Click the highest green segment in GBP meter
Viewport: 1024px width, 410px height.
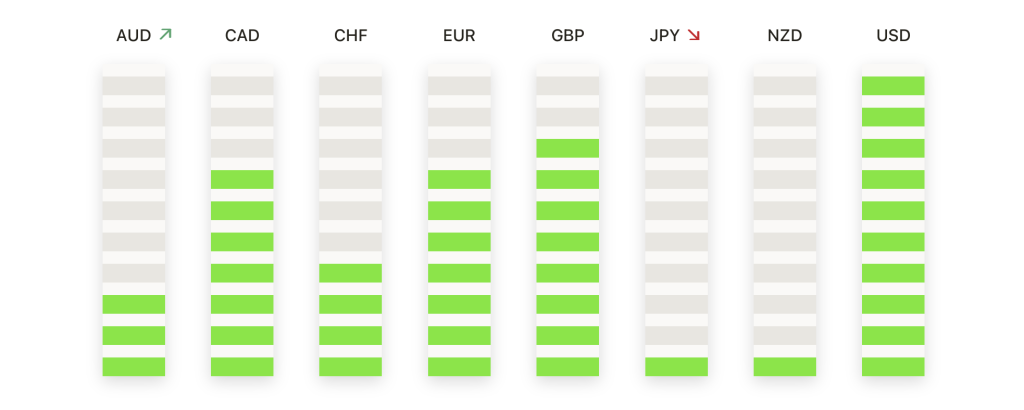coord(568,148)
